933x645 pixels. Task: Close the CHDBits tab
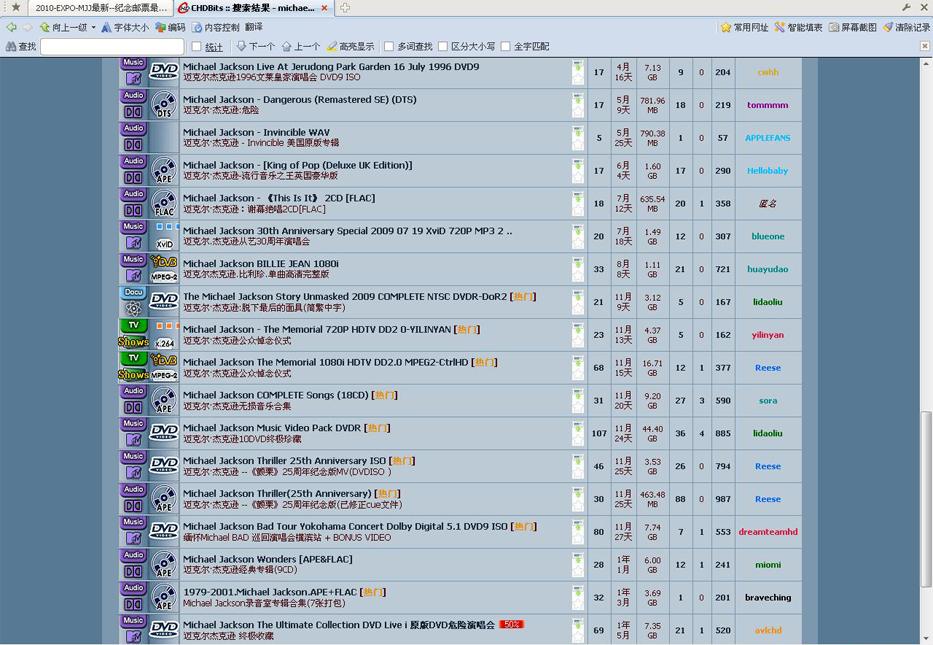(x=324, y=8)
